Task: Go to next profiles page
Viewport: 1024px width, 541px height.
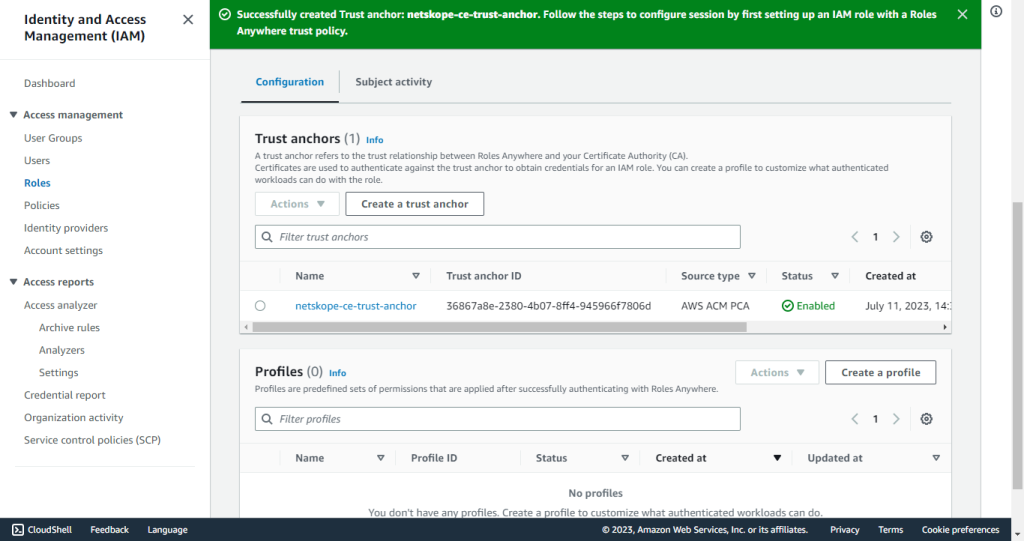Action: coord(896,419)
